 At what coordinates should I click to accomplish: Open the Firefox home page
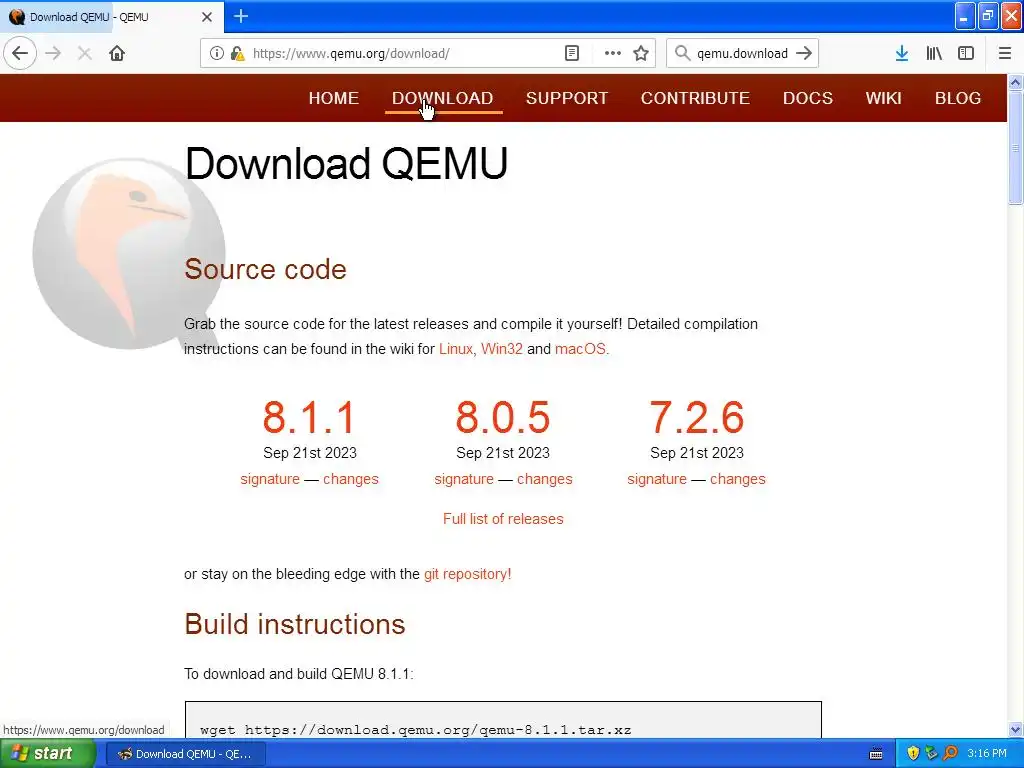tap(117, 53)
